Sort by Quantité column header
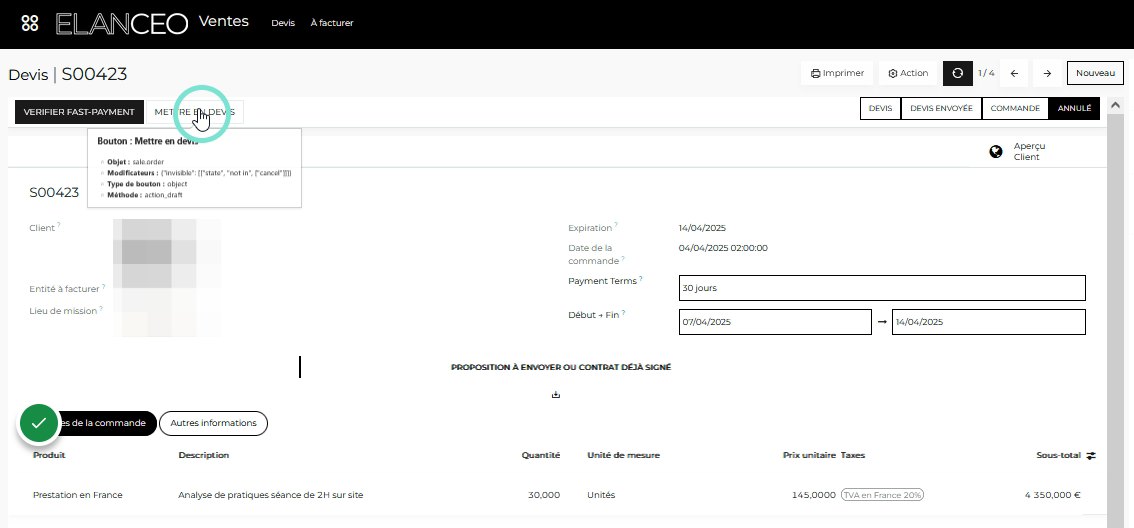1134x528 pixels. [x=541, y=455]
